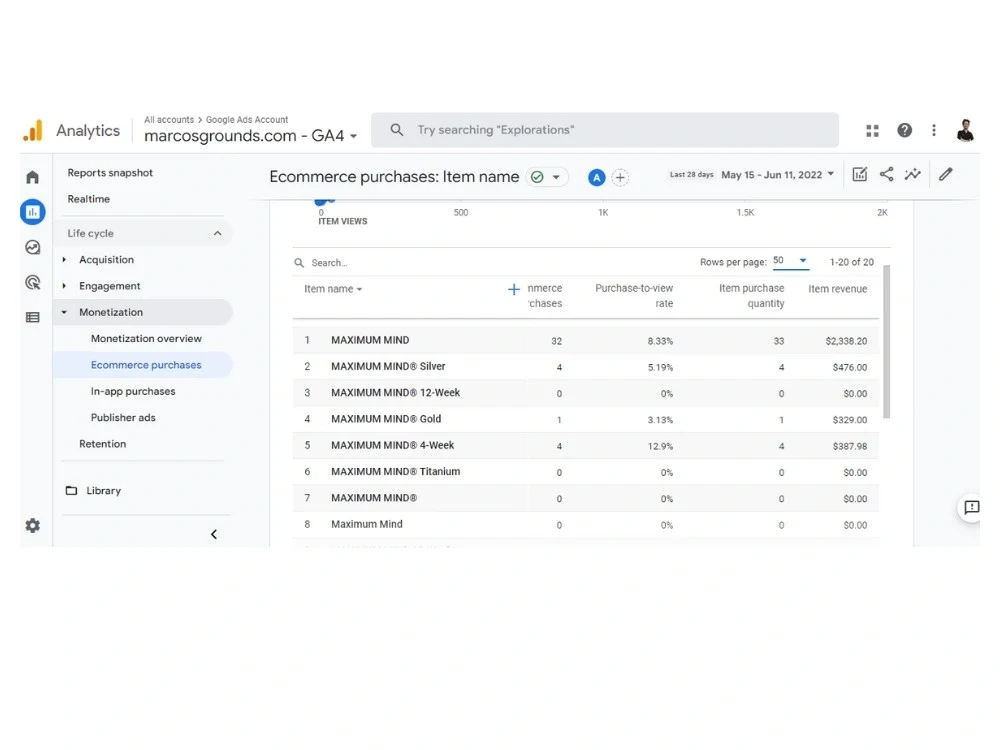Open the Google apps grid icon
This screenshot has height=750, width=1000.
(872, 130)
